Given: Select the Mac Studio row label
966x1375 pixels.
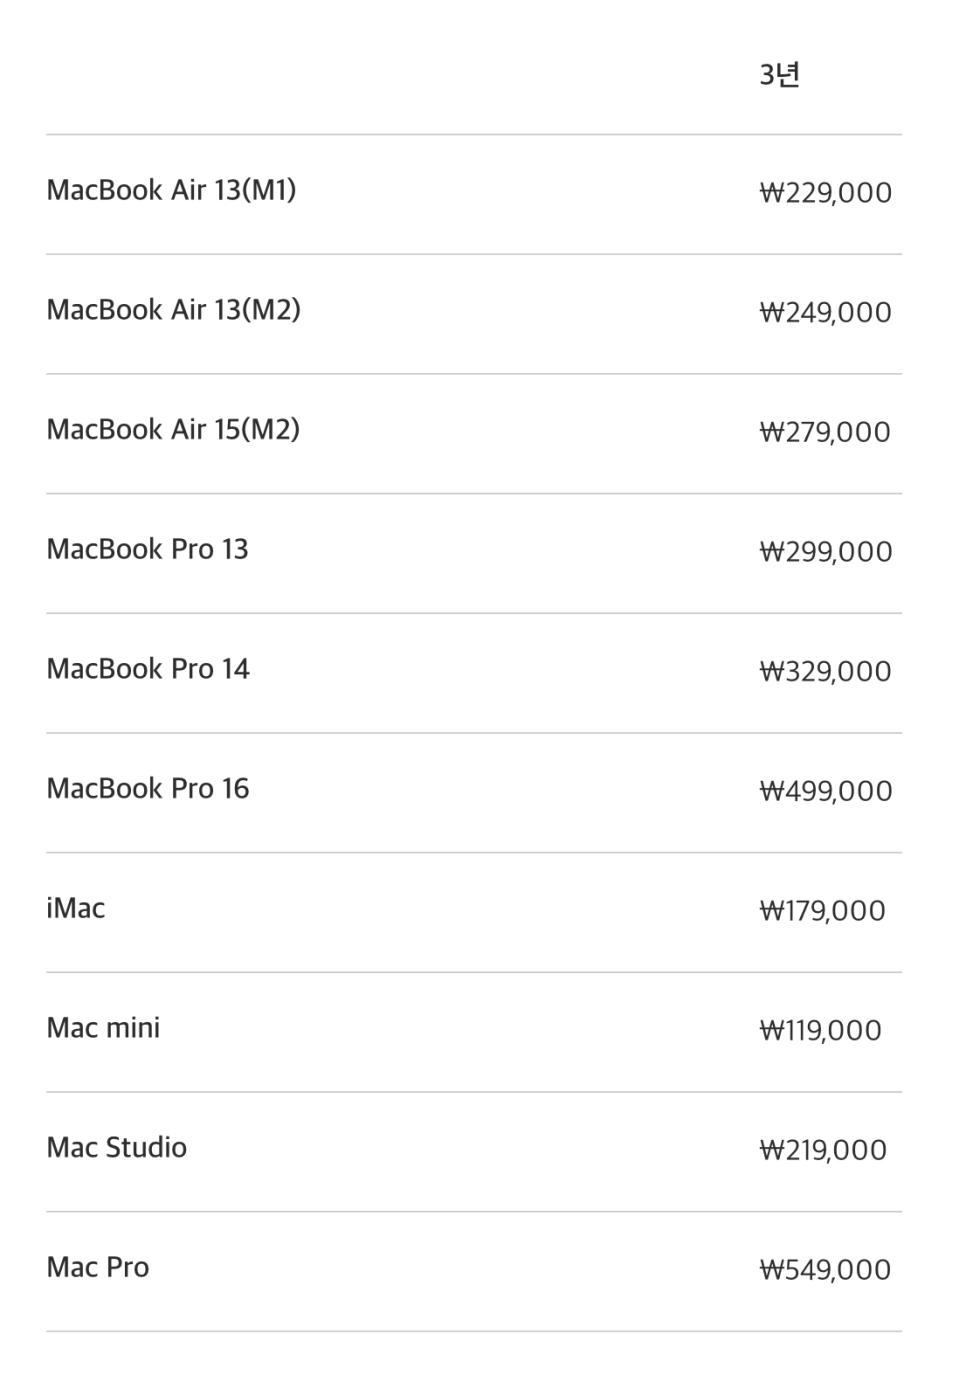Looking at the screenshot, I should (117, 1148).
